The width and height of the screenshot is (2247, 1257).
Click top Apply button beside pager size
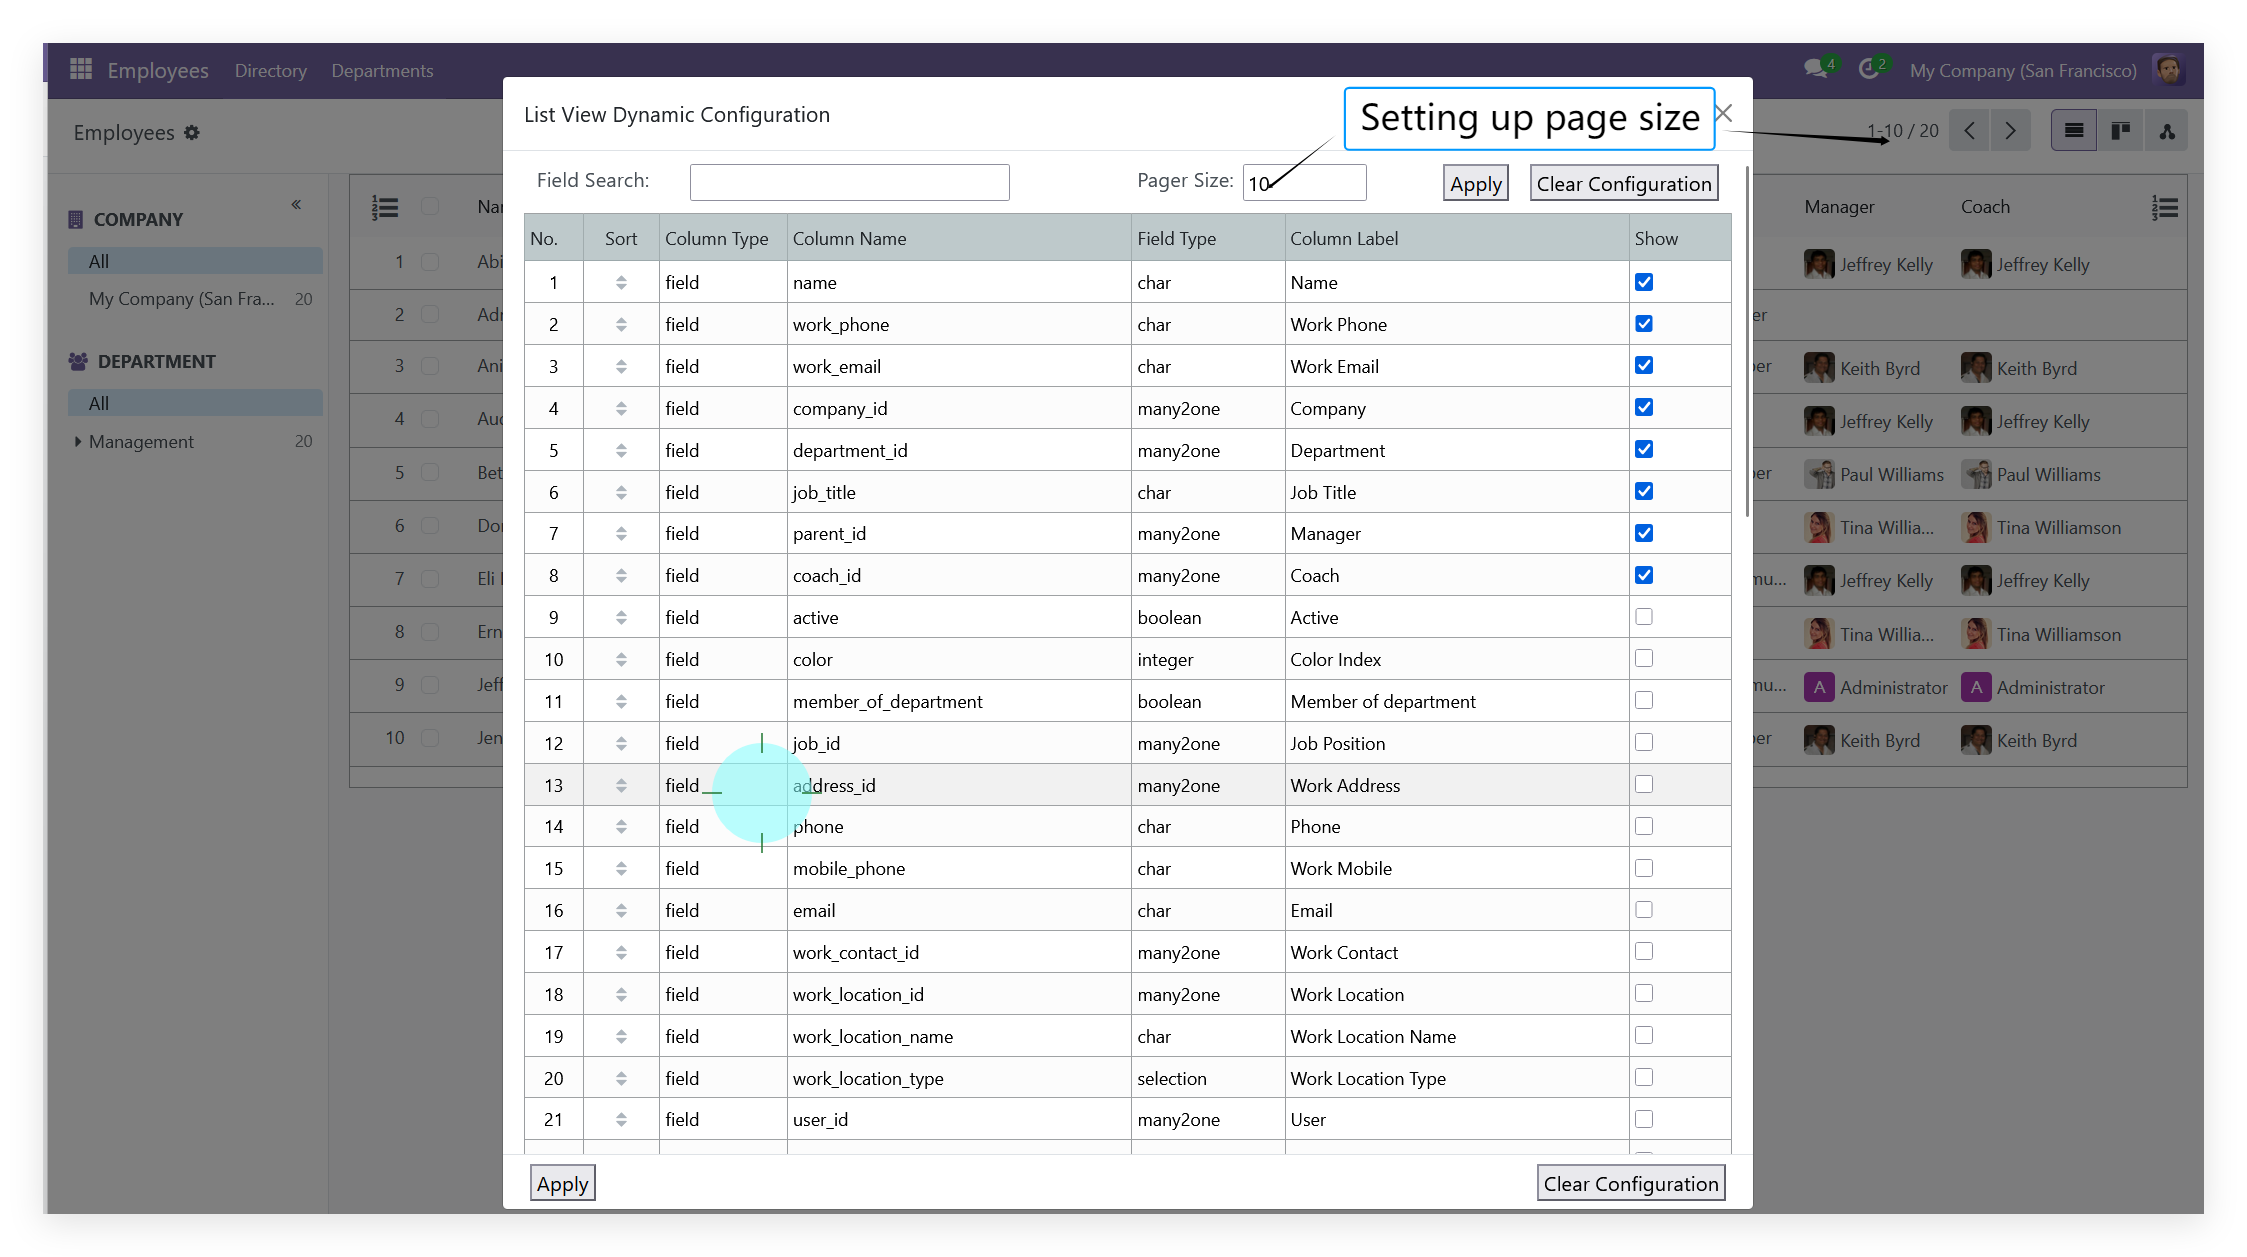click(1475, 183)
